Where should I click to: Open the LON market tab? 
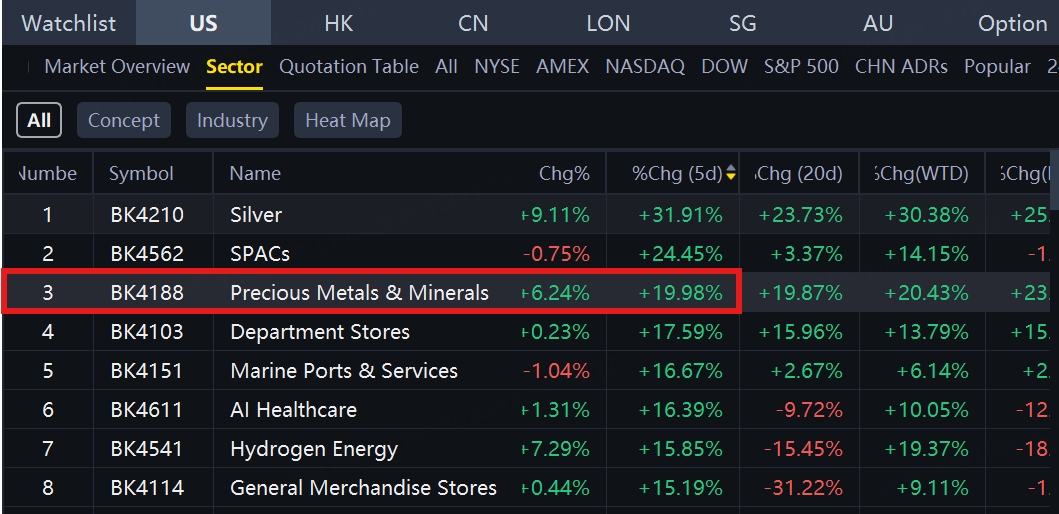click(608, 23)
